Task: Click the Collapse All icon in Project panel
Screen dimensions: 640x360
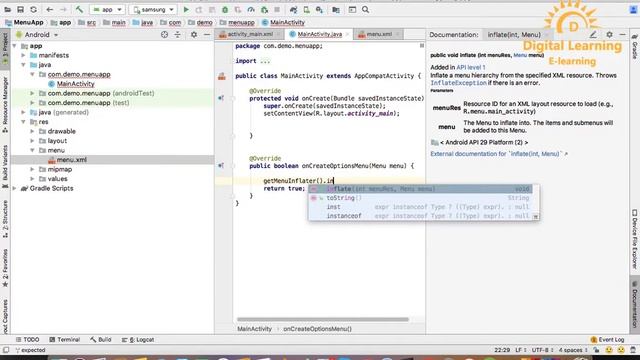Action: click(178, 35)
